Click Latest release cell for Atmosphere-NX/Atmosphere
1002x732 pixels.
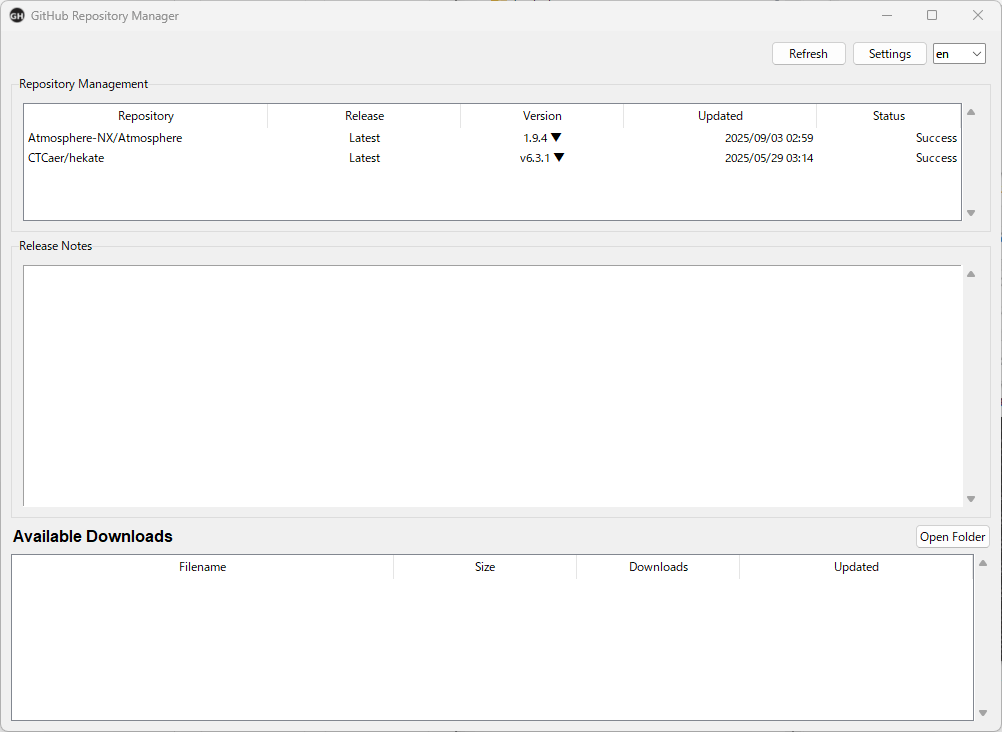(364, 138)
